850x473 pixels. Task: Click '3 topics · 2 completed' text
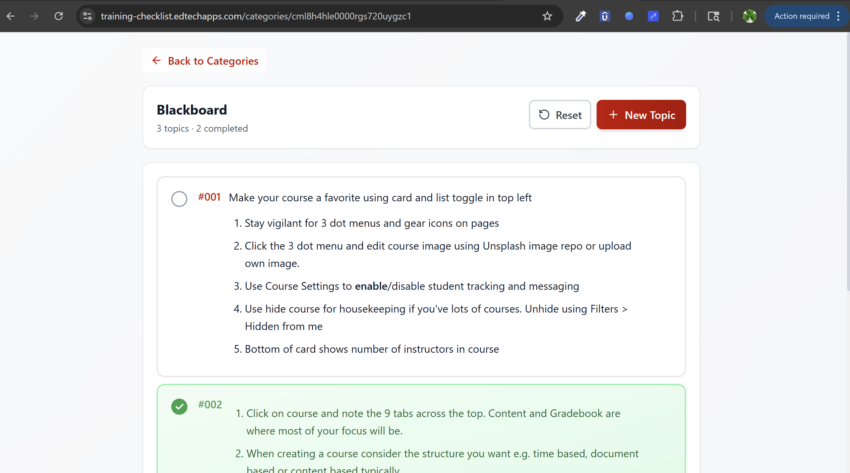coord(202,128)
